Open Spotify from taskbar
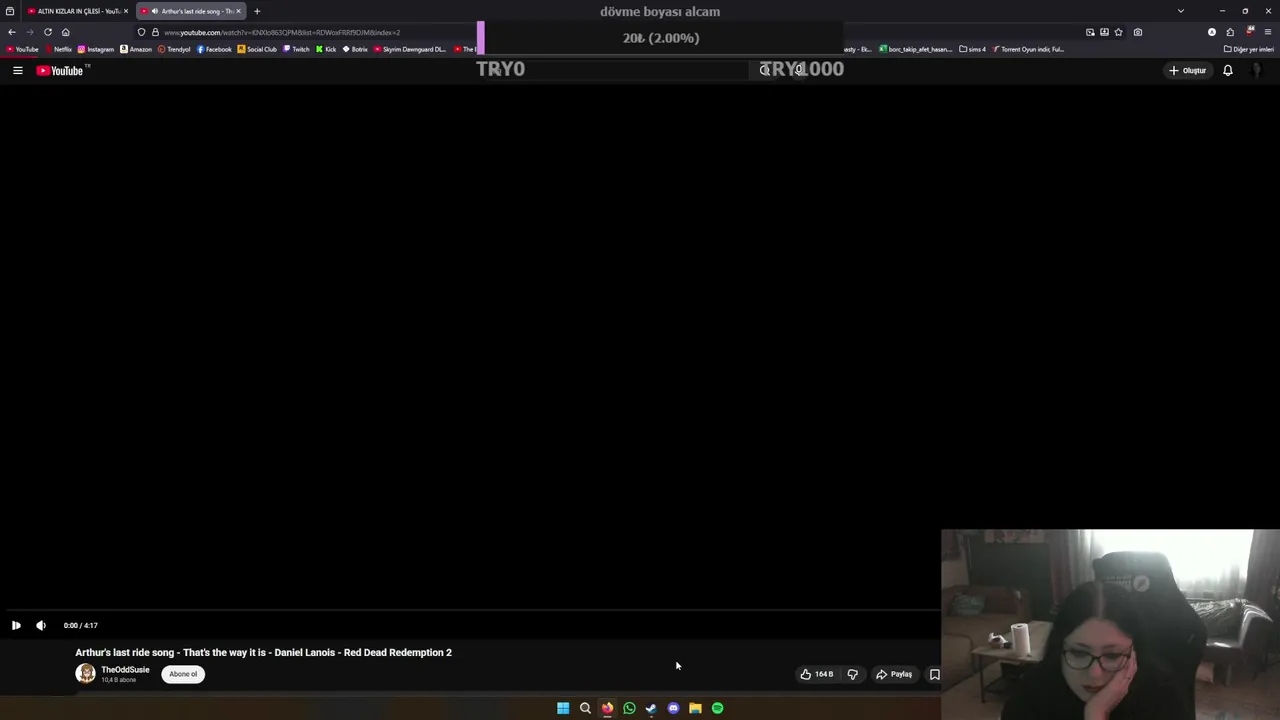This screenshot has height=720, width=1280. point(717,708)
